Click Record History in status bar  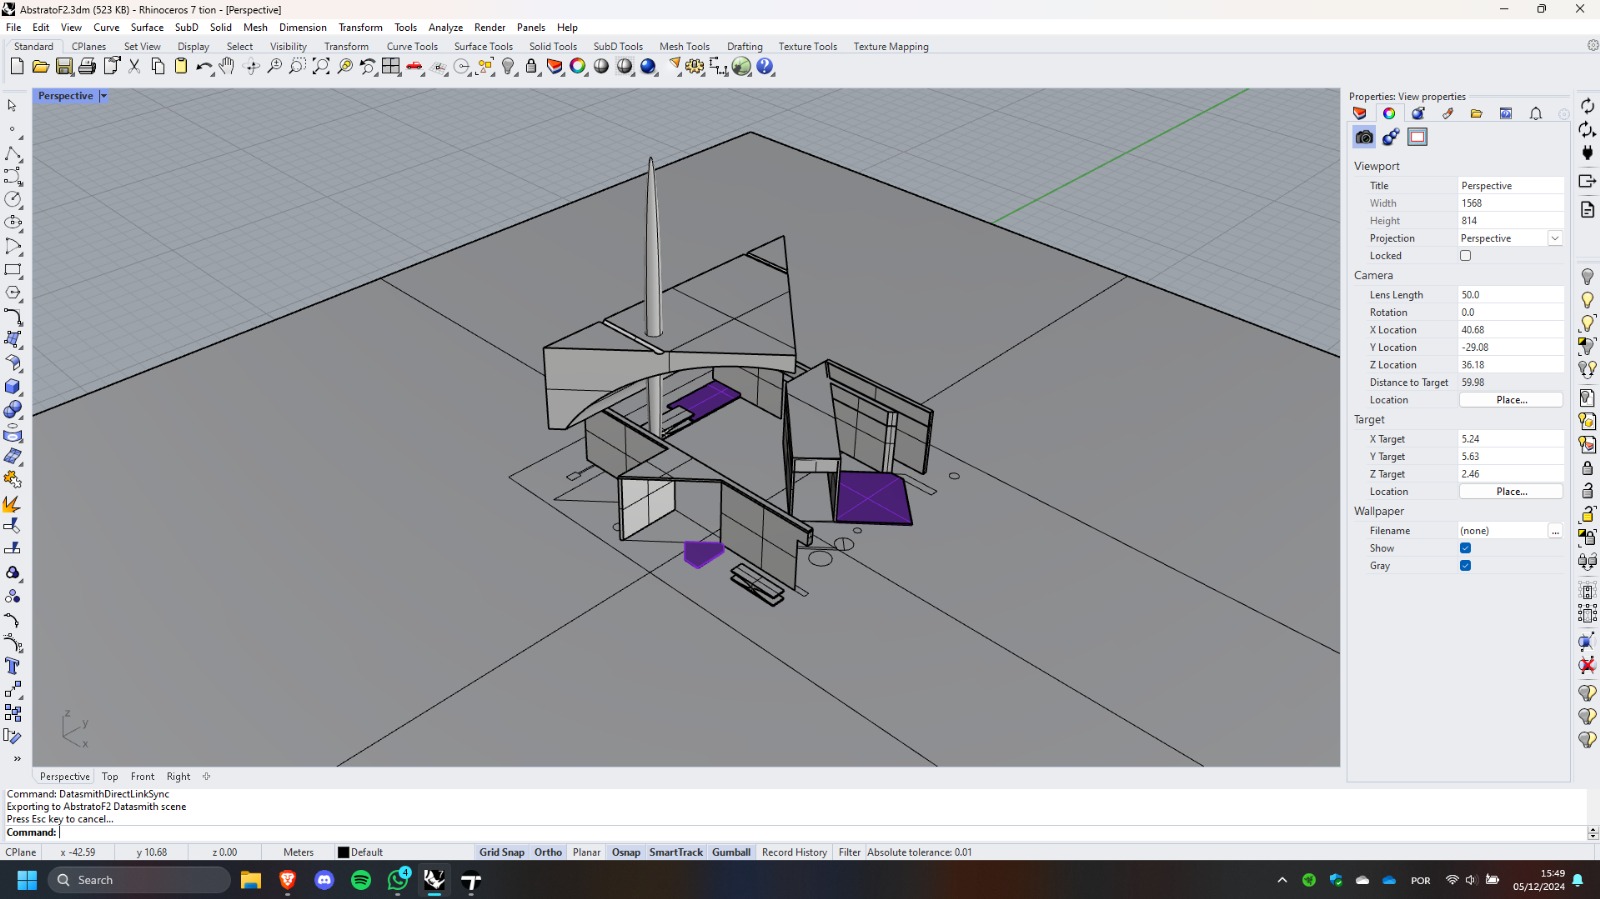794,852
